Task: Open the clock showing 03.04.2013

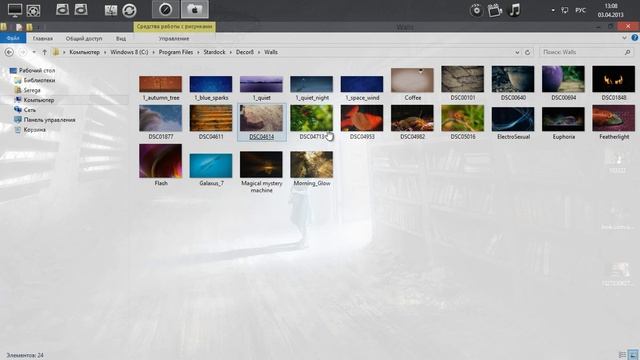Action: pyautogui.click(x=611, y=10)
